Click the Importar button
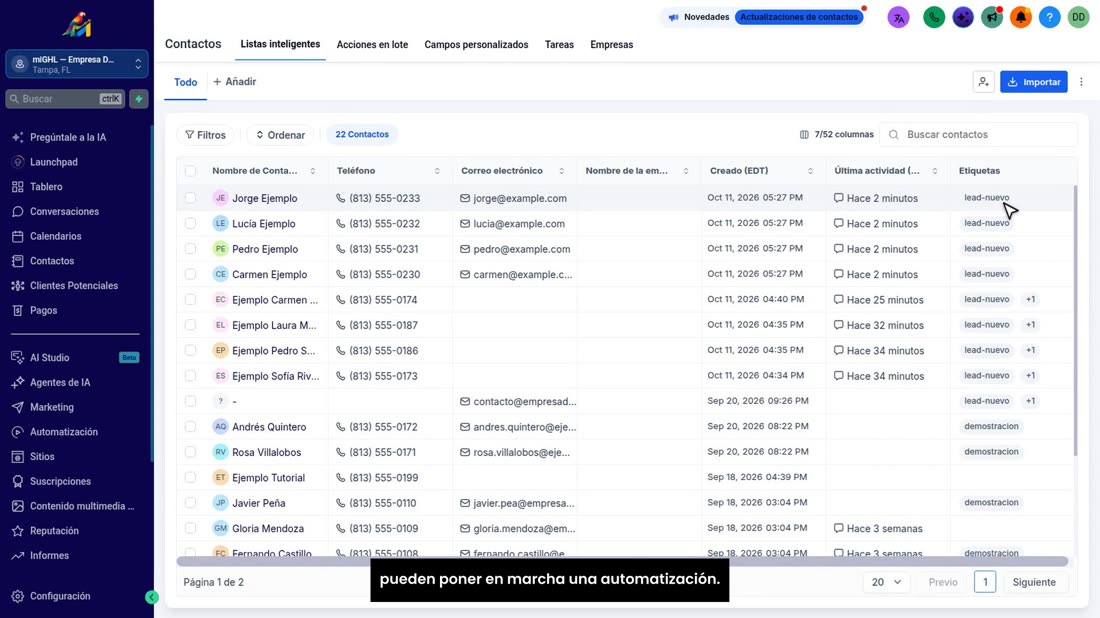Viewport: 1100px width, 618px height. click(1033, 82)
